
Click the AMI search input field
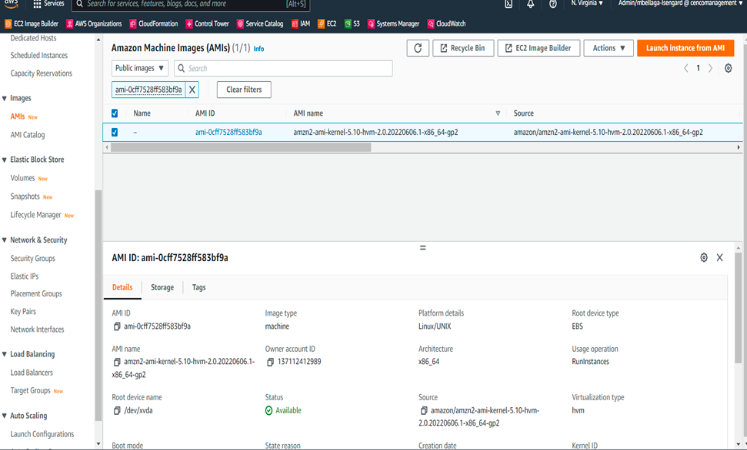pyautogui.click(x=285, y=69)
